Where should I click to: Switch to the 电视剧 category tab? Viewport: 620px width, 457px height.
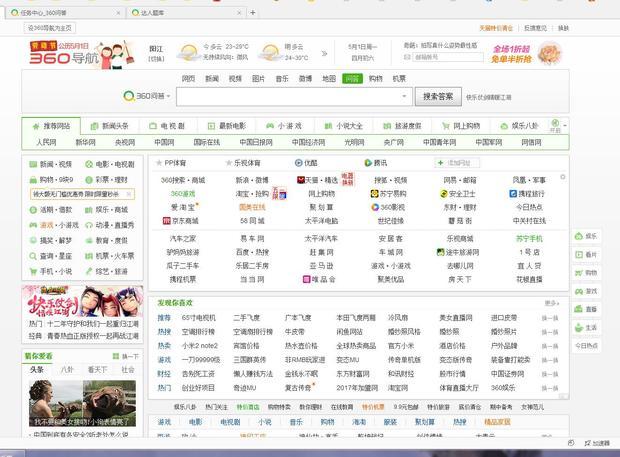pos(167,126)
